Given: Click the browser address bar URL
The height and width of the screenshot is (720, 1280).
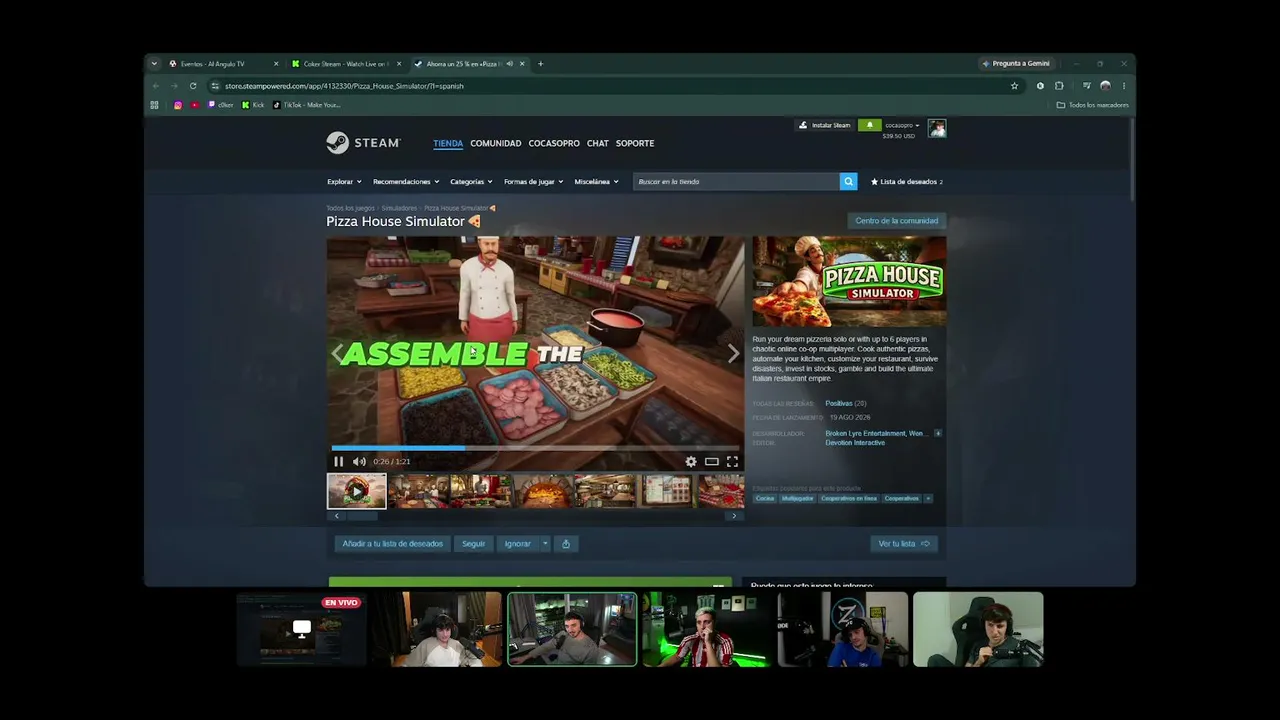Looking at the screenshot, I should [x=344, y=86].
